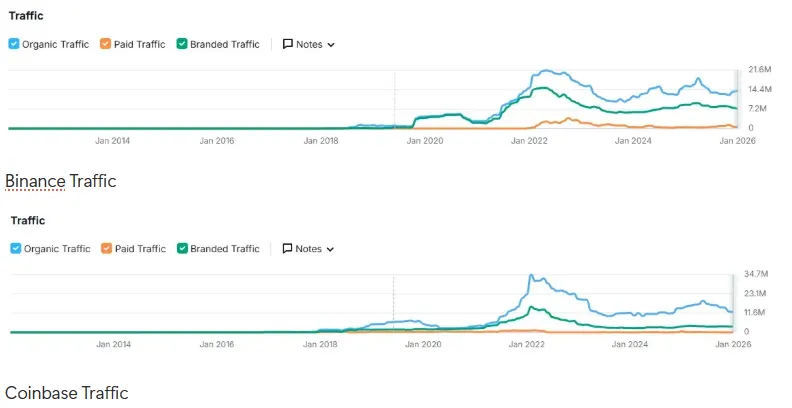This screenshot has height=408, width=792.
Task: Toggle Paid Traffic checkbox in bottom chart
Action: (105, 249)
